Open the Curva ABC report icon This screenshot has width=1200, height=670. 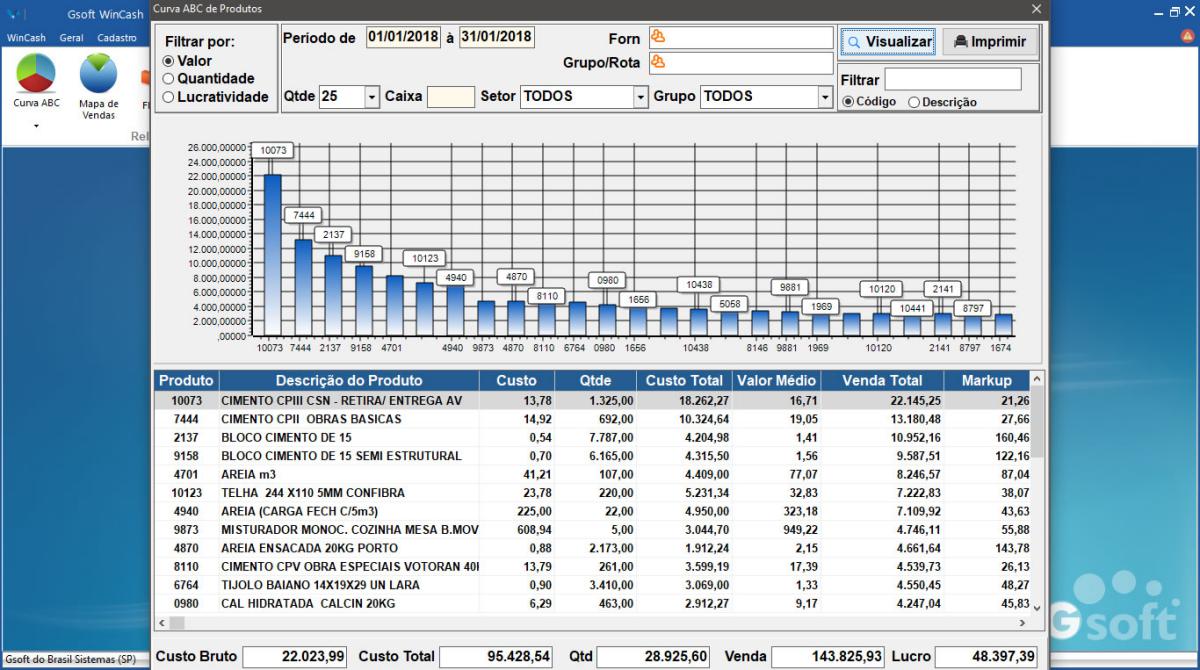click(36, 74)
